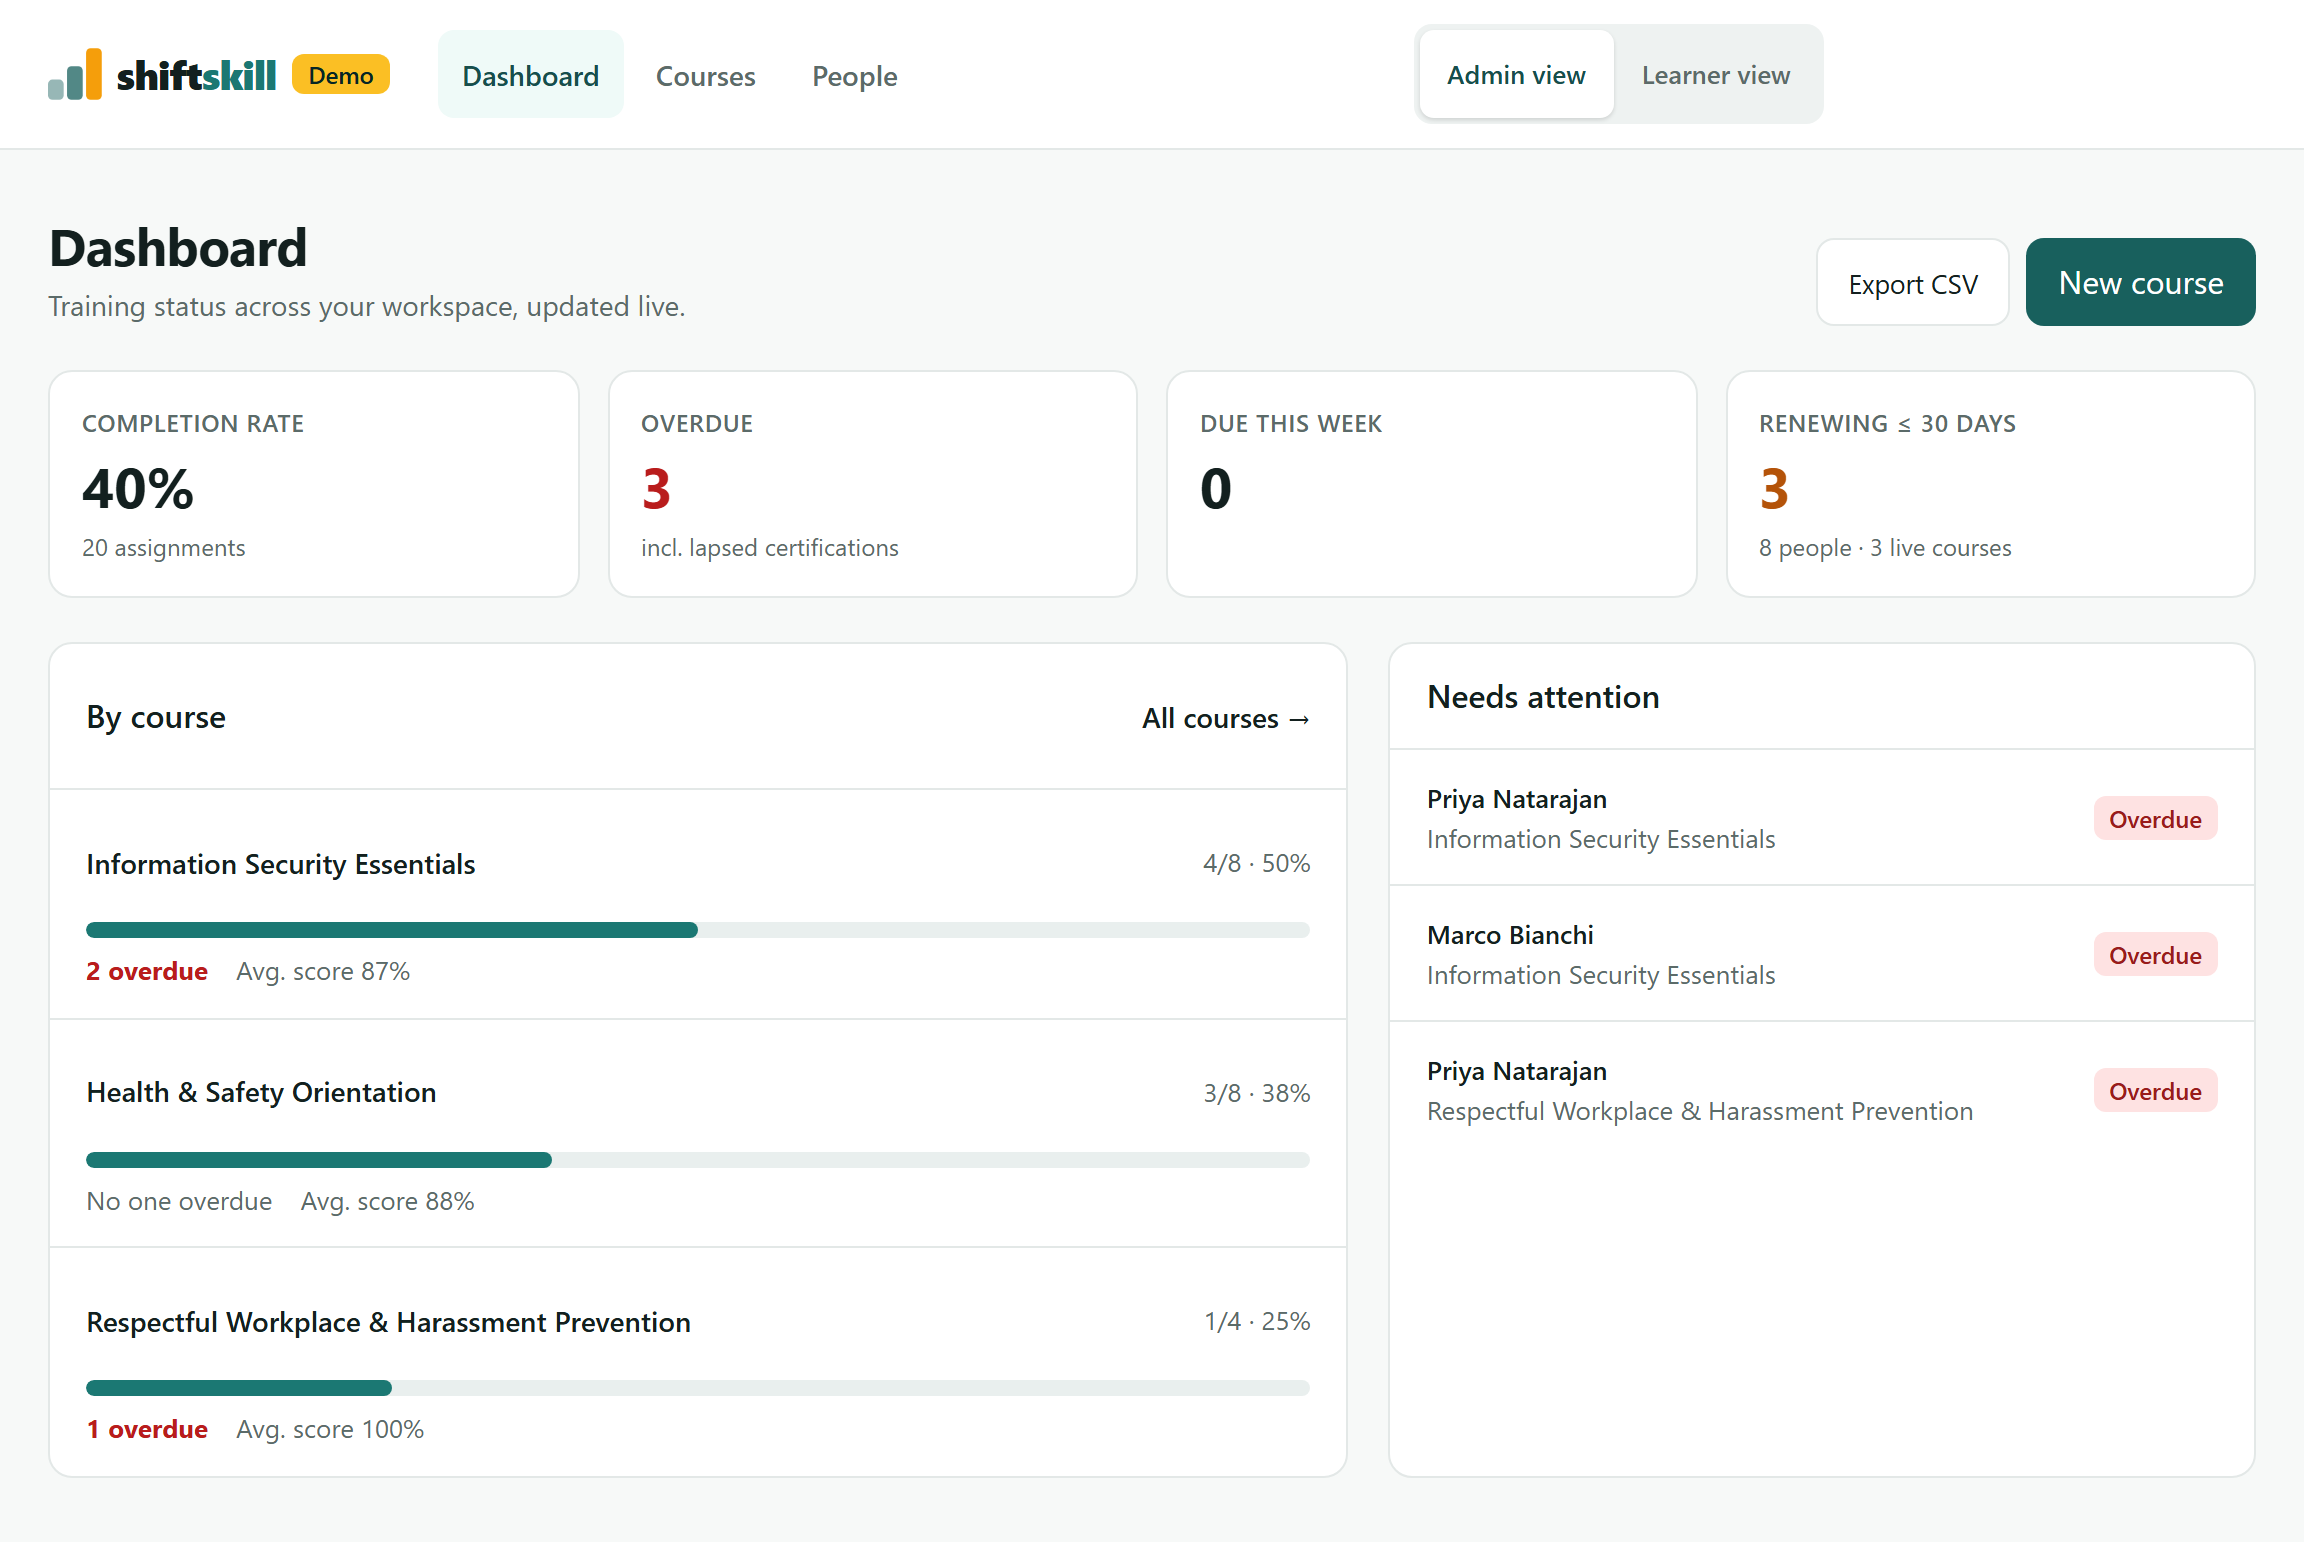Switch to Admin view

[x=1516, y=74]
